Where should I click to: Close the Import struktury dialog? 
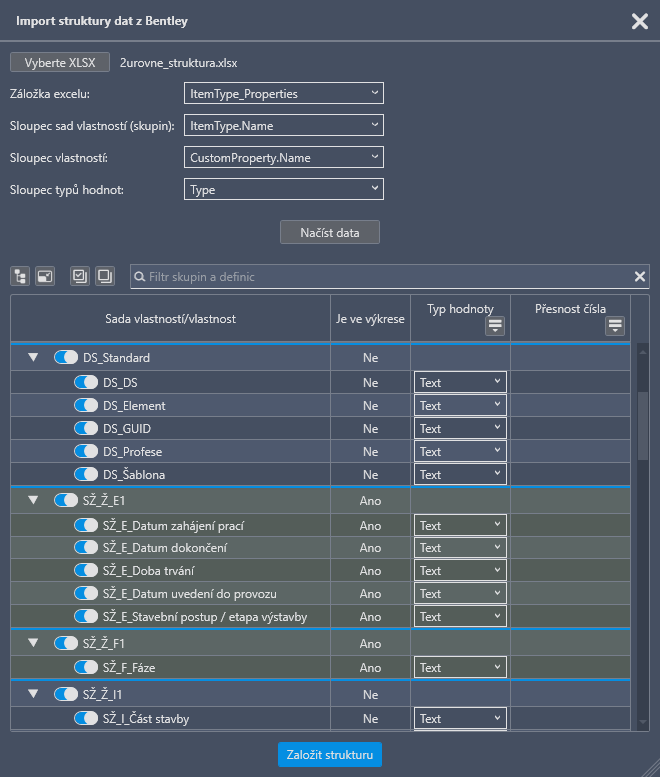640,21
